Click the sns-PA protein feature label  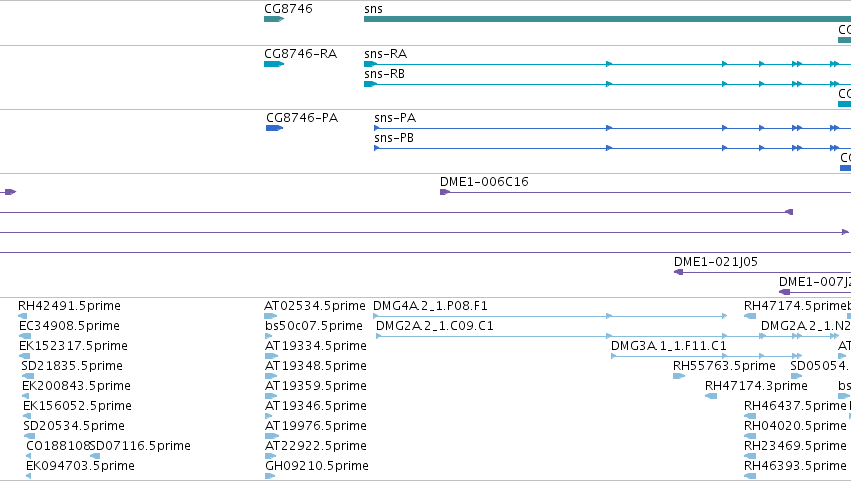click(395, 118)
